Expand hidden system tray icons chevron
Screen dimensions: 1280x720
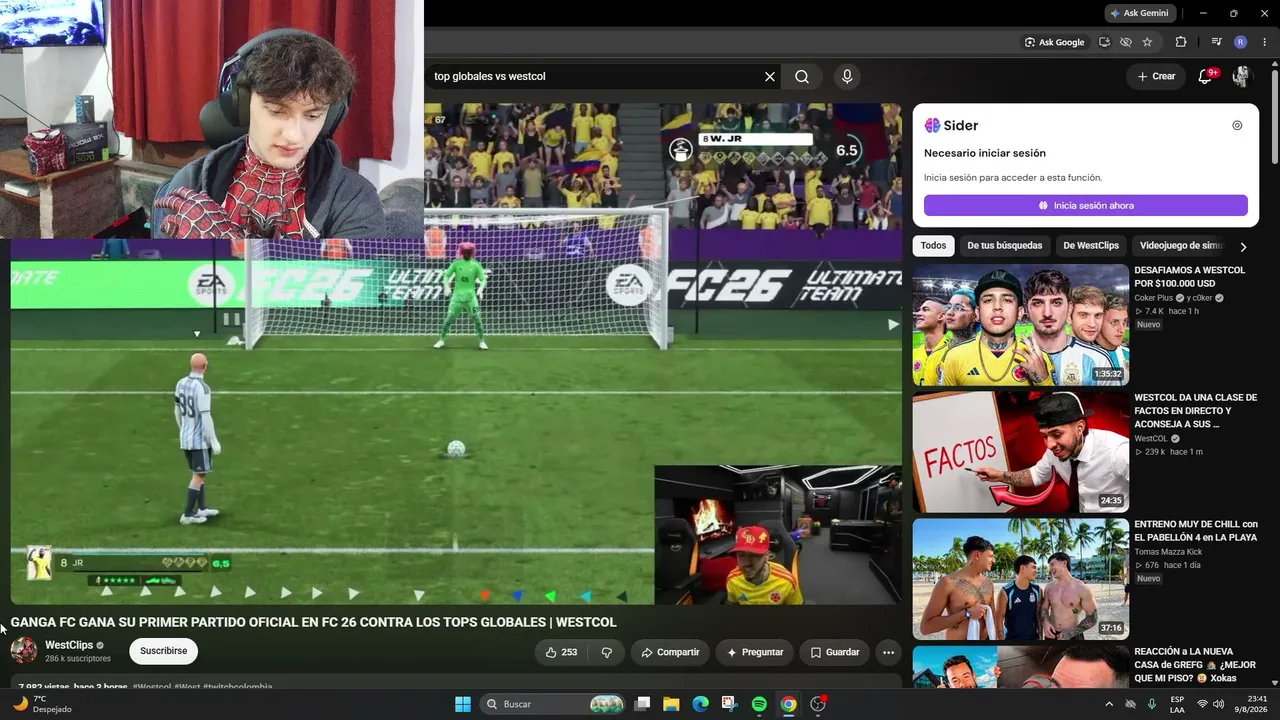(x=1109, y=704)
